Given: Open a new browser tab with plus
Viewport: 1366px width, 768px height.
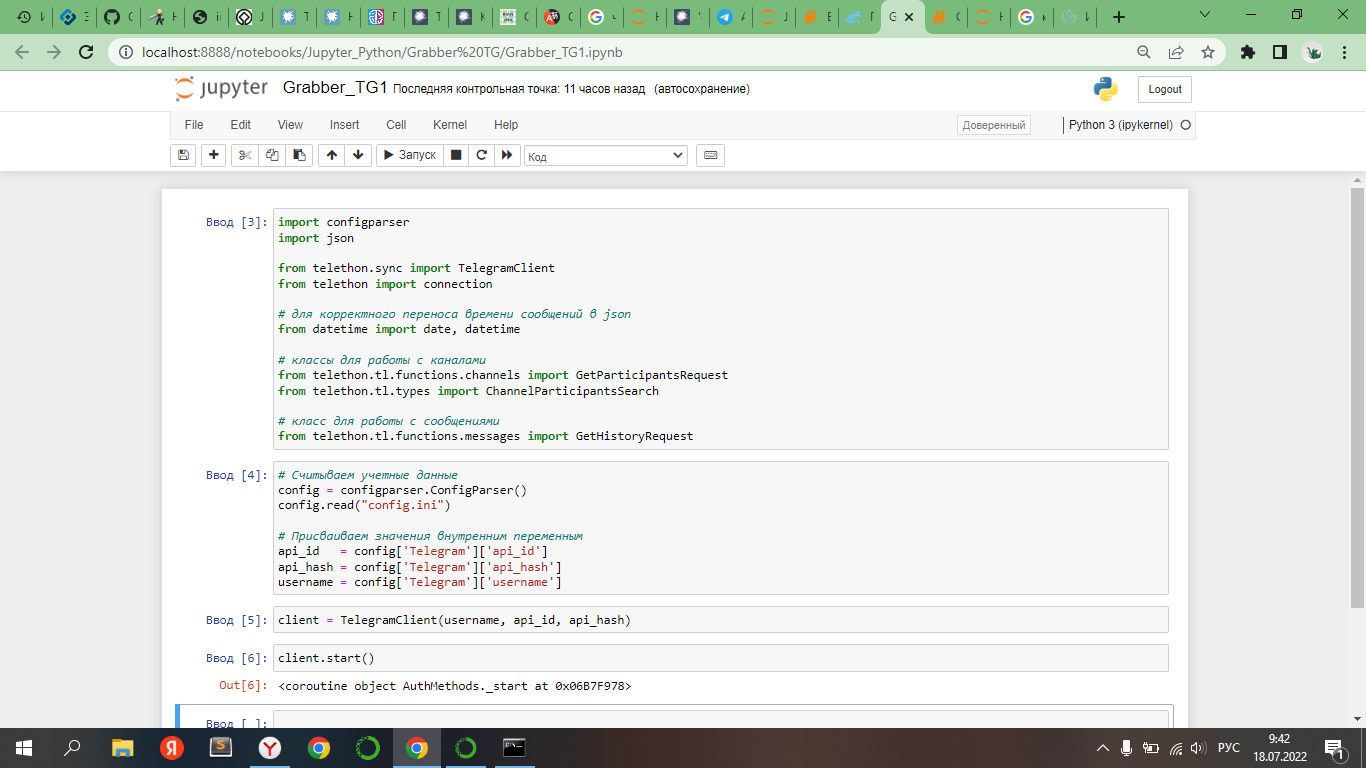Looking at the screenshot, I should (1118, 17).
